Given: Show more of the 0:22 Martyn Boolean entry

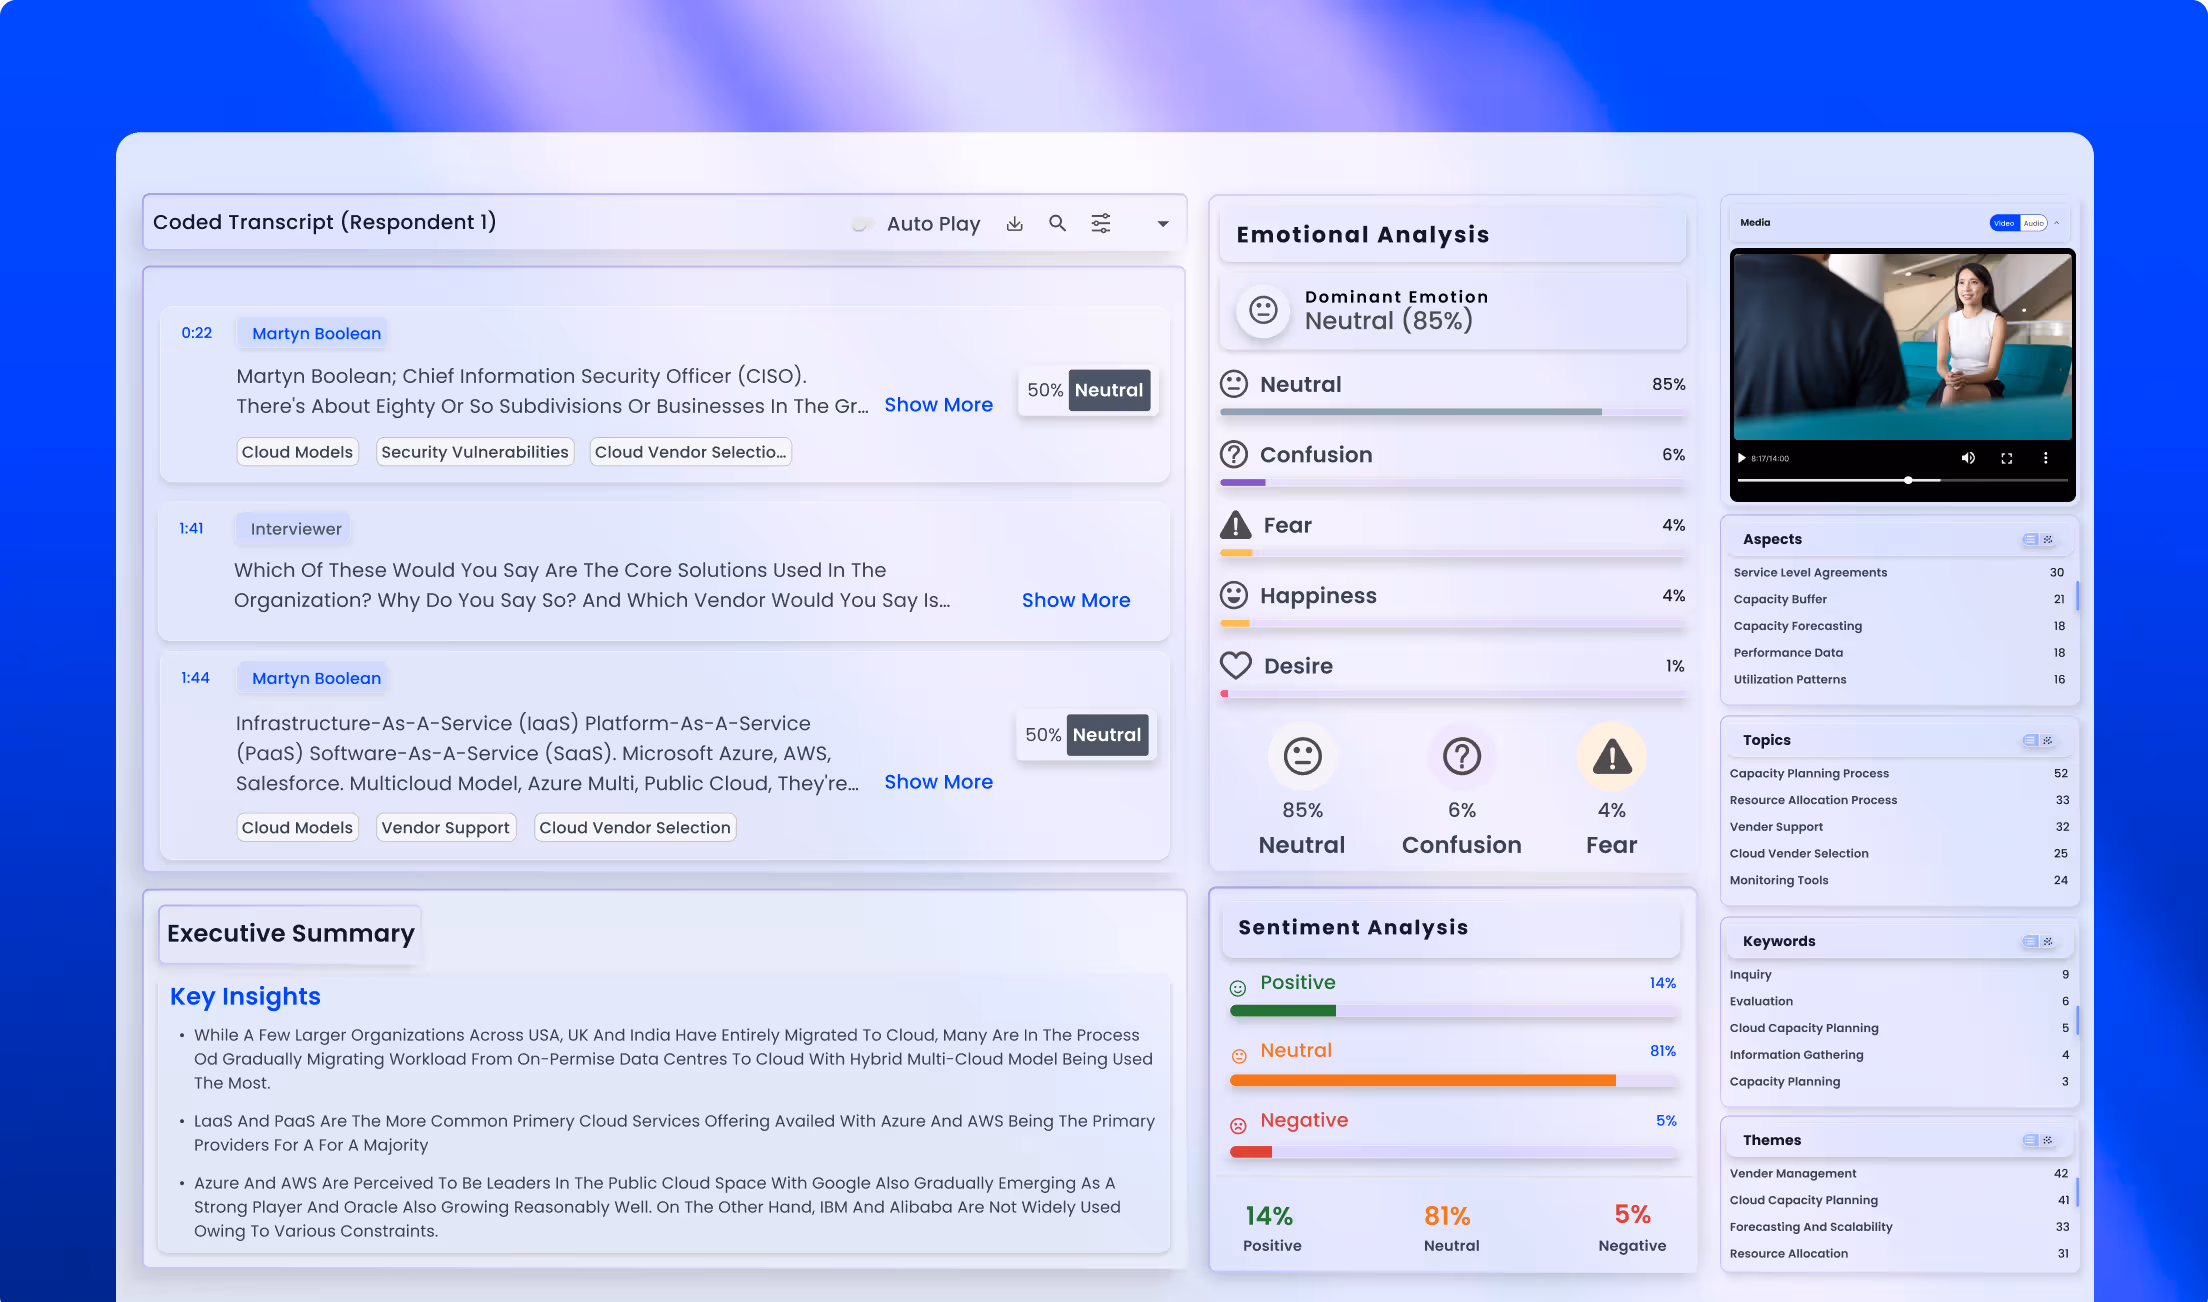Looking at the screenshot, I should (x=938, y=405).
